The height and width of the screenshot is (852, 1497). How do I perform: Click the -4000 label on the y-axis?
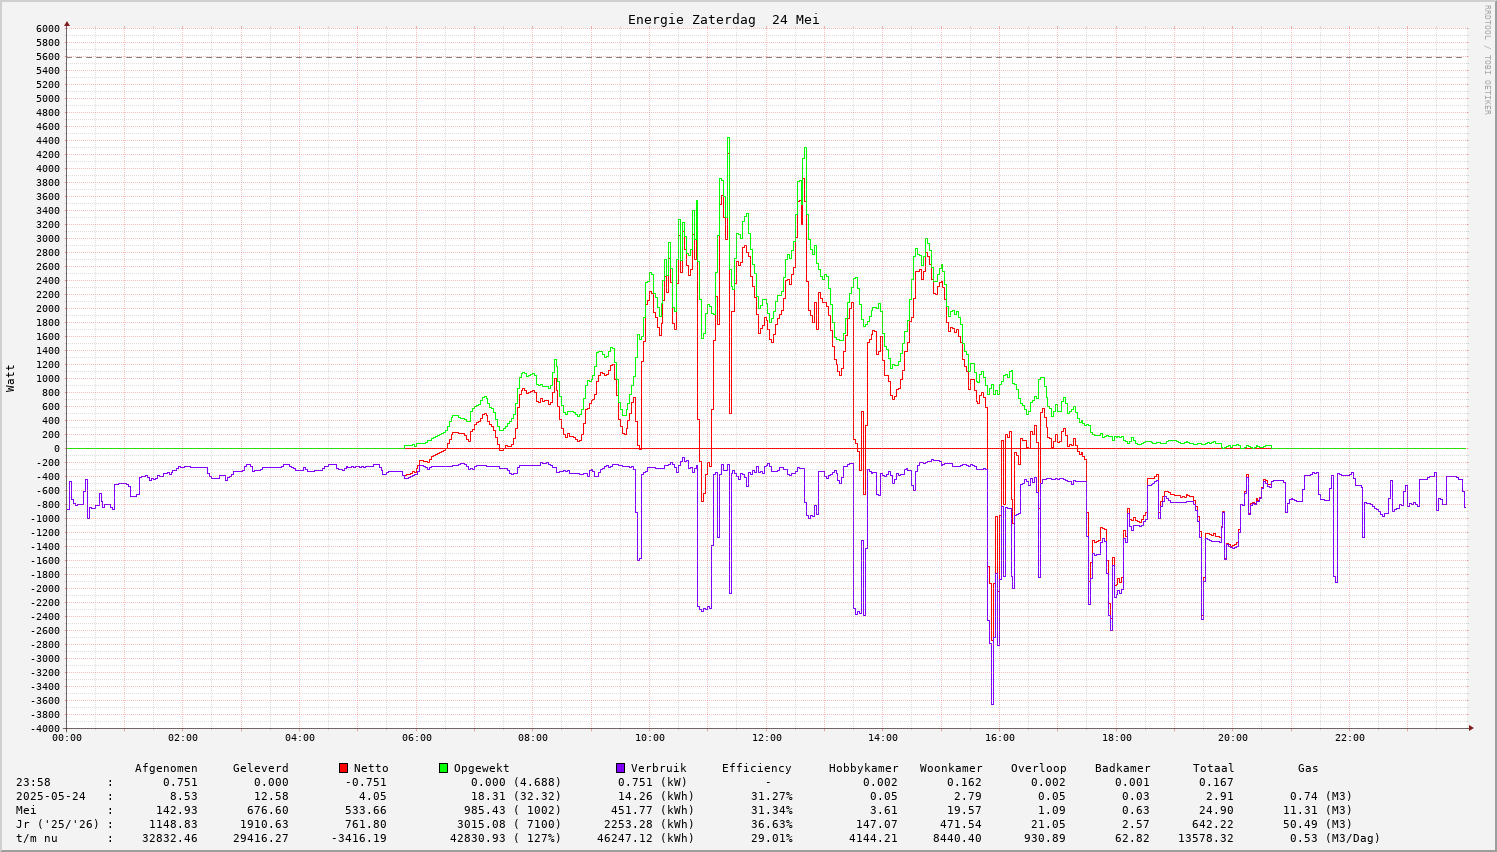point(45,728)
